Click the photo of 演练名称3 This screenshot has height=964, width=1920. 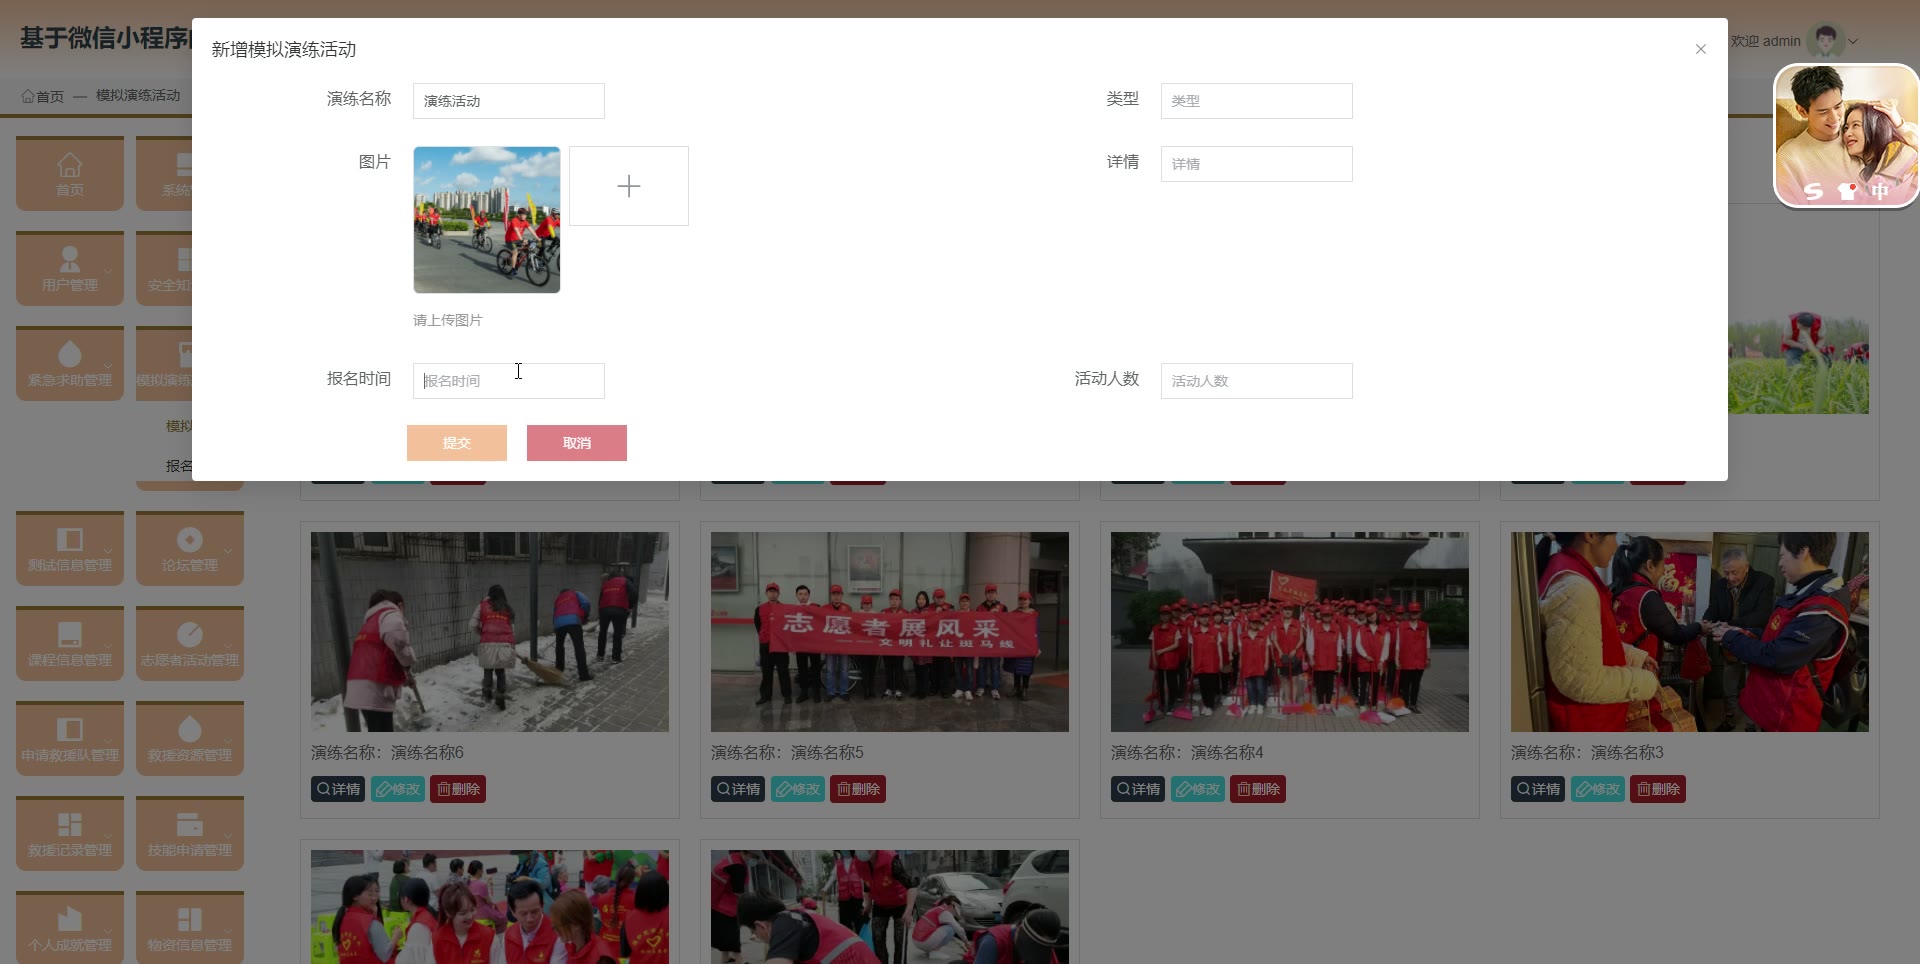pyautogui.click(x=1690, y=632)
